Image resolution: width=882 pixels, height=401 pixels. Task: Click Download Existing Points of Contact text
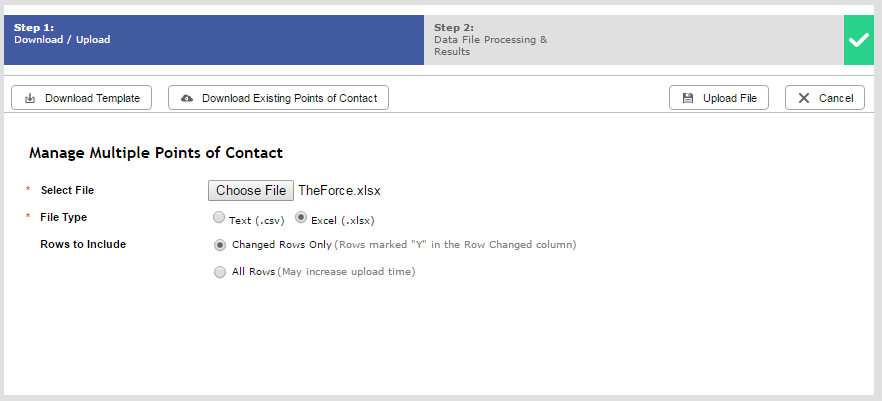[x=290, y=98]
